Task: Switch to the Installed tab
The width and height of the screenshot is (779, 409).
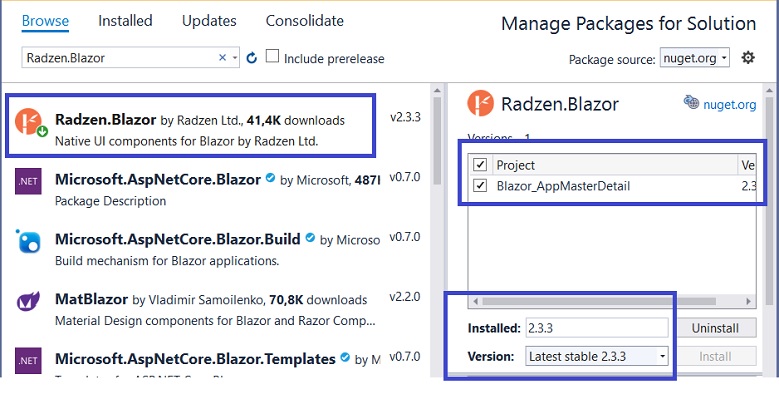Action: [x=125, y=21]
